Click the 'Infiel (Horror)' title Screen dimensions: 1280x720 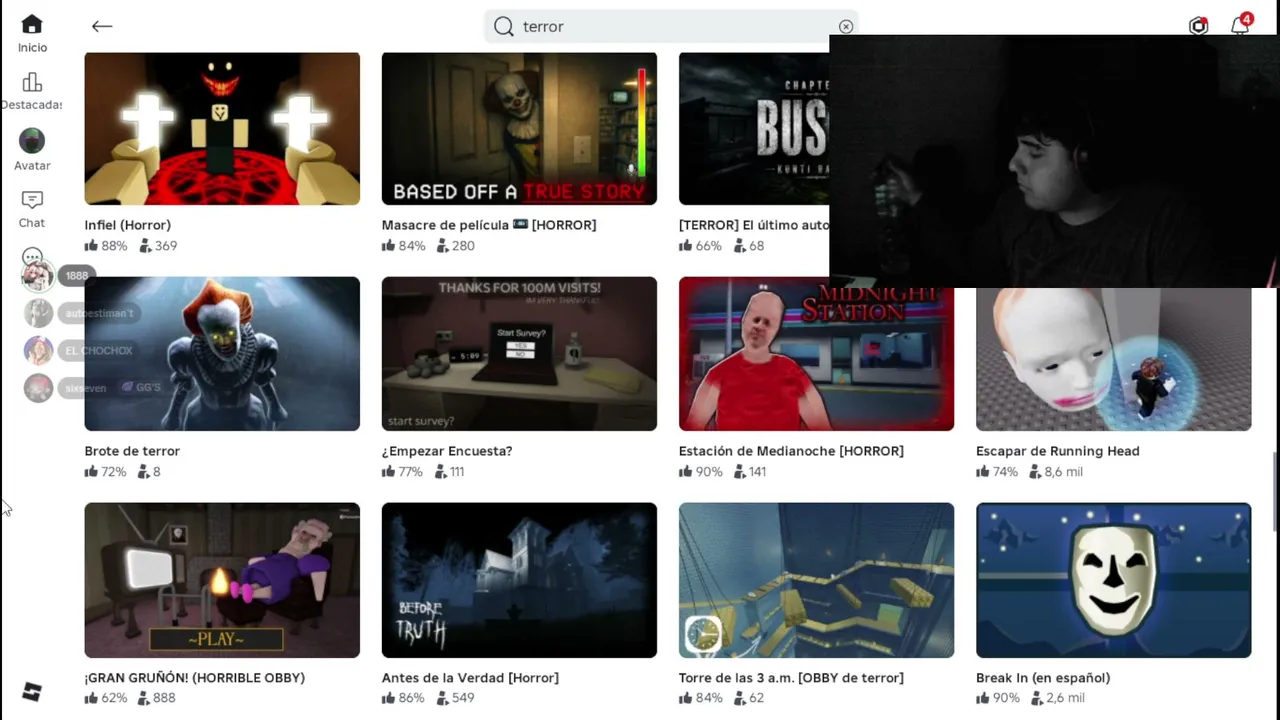pos(128,225)
